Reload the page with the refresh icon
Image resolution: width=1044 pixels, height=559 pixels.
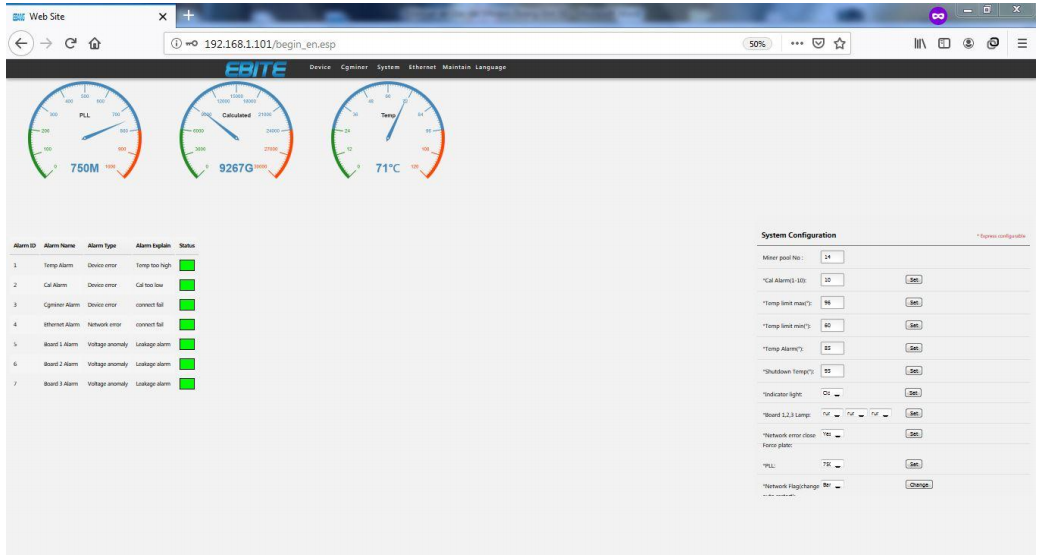(71, 44)
